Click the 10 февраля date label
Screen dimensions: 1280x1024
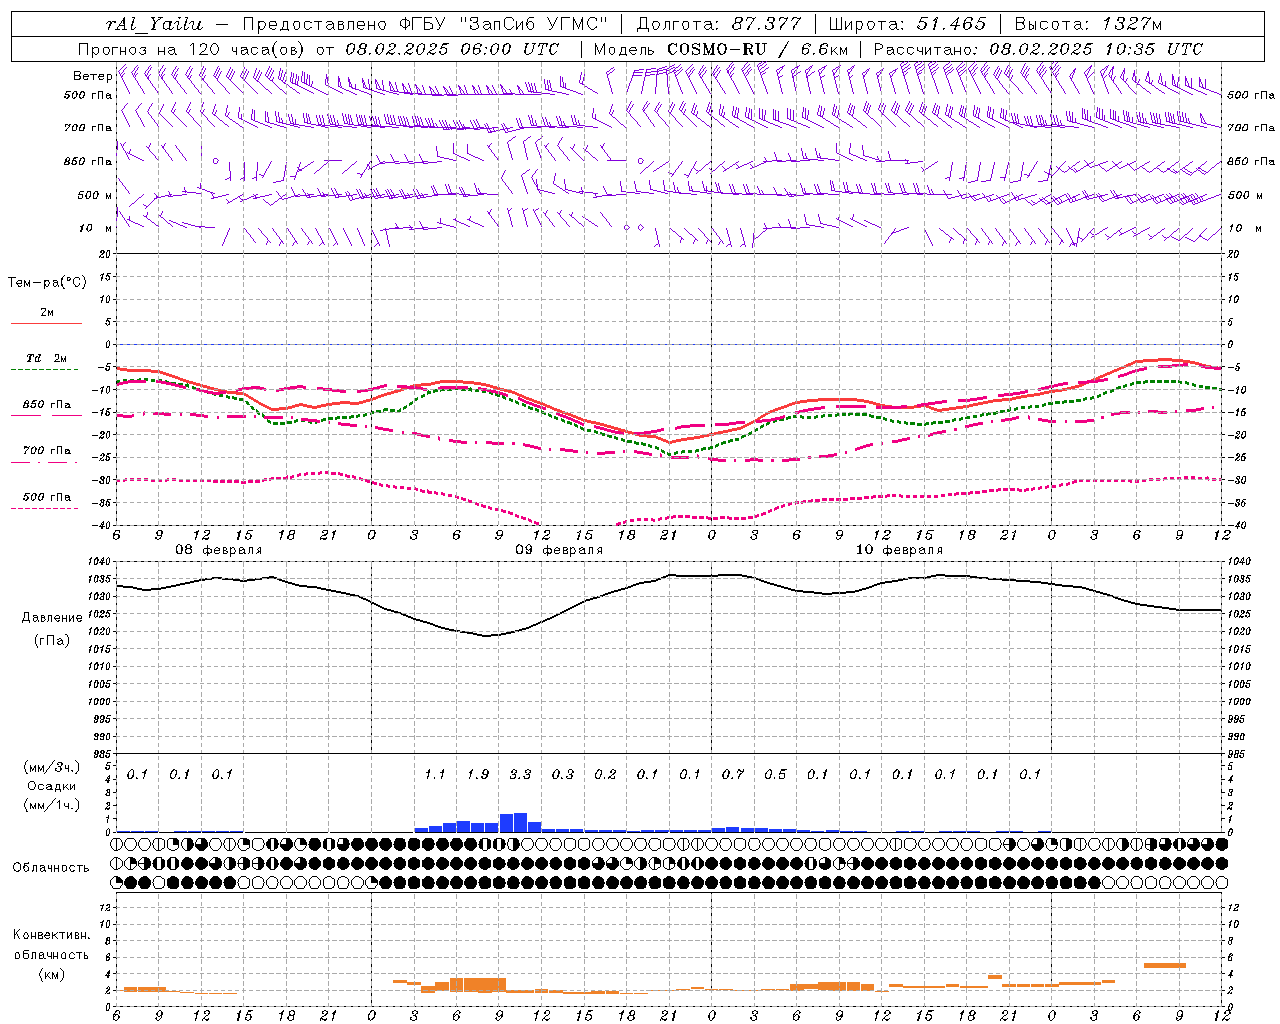[899, 550]
